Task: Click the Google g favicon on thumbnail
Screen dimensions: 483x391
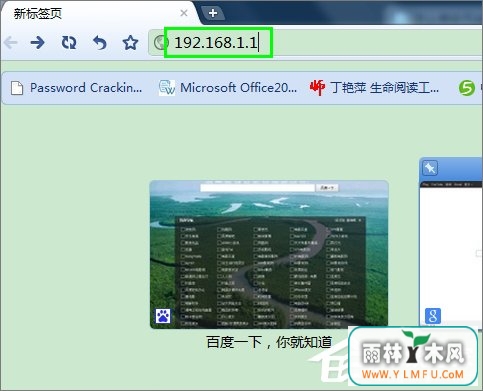Action: click(433, 316)
